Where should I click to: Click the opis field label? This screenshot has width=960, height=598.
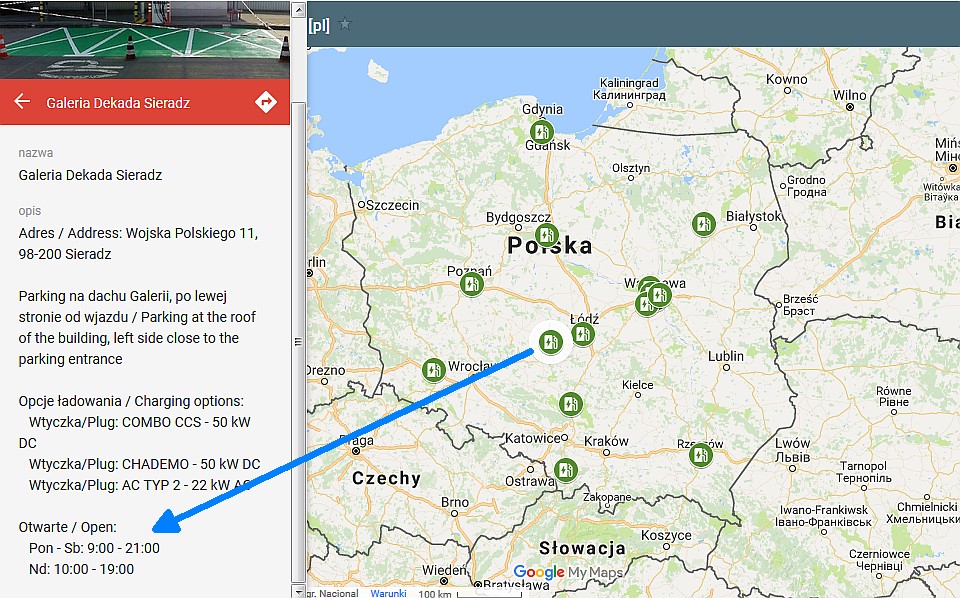pyautogui.click(x=29, y=211)
